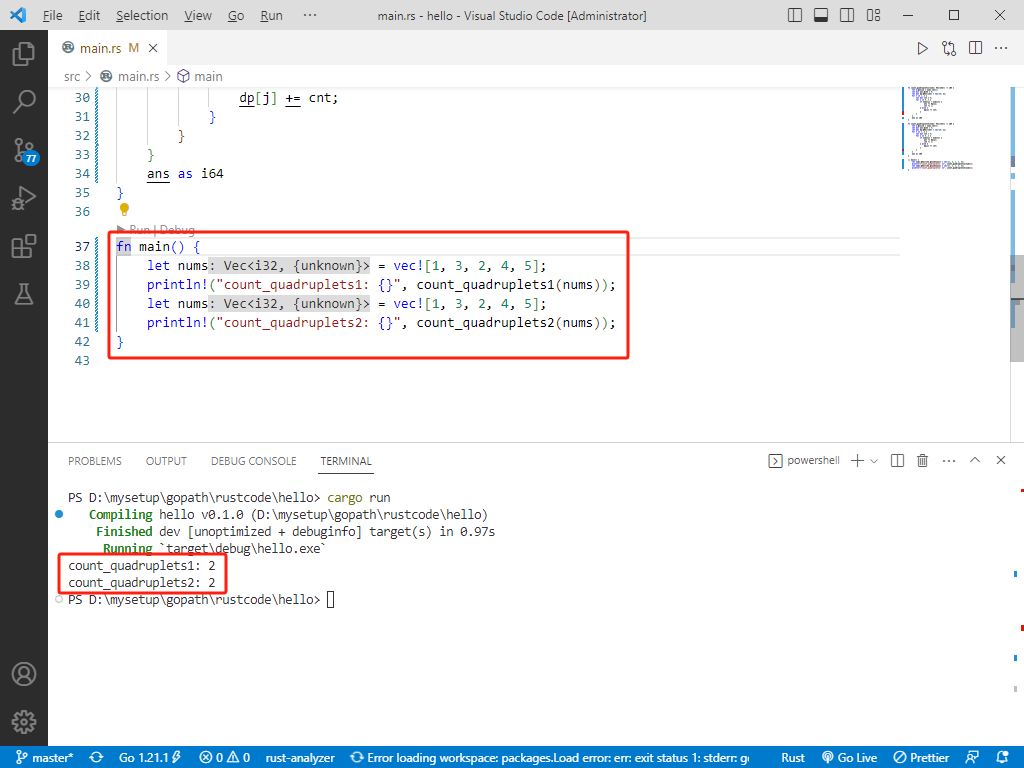The width and height of the screenshot is (1024, 768).
Task: Open the Manage gear menu
Action: (24, 722)
